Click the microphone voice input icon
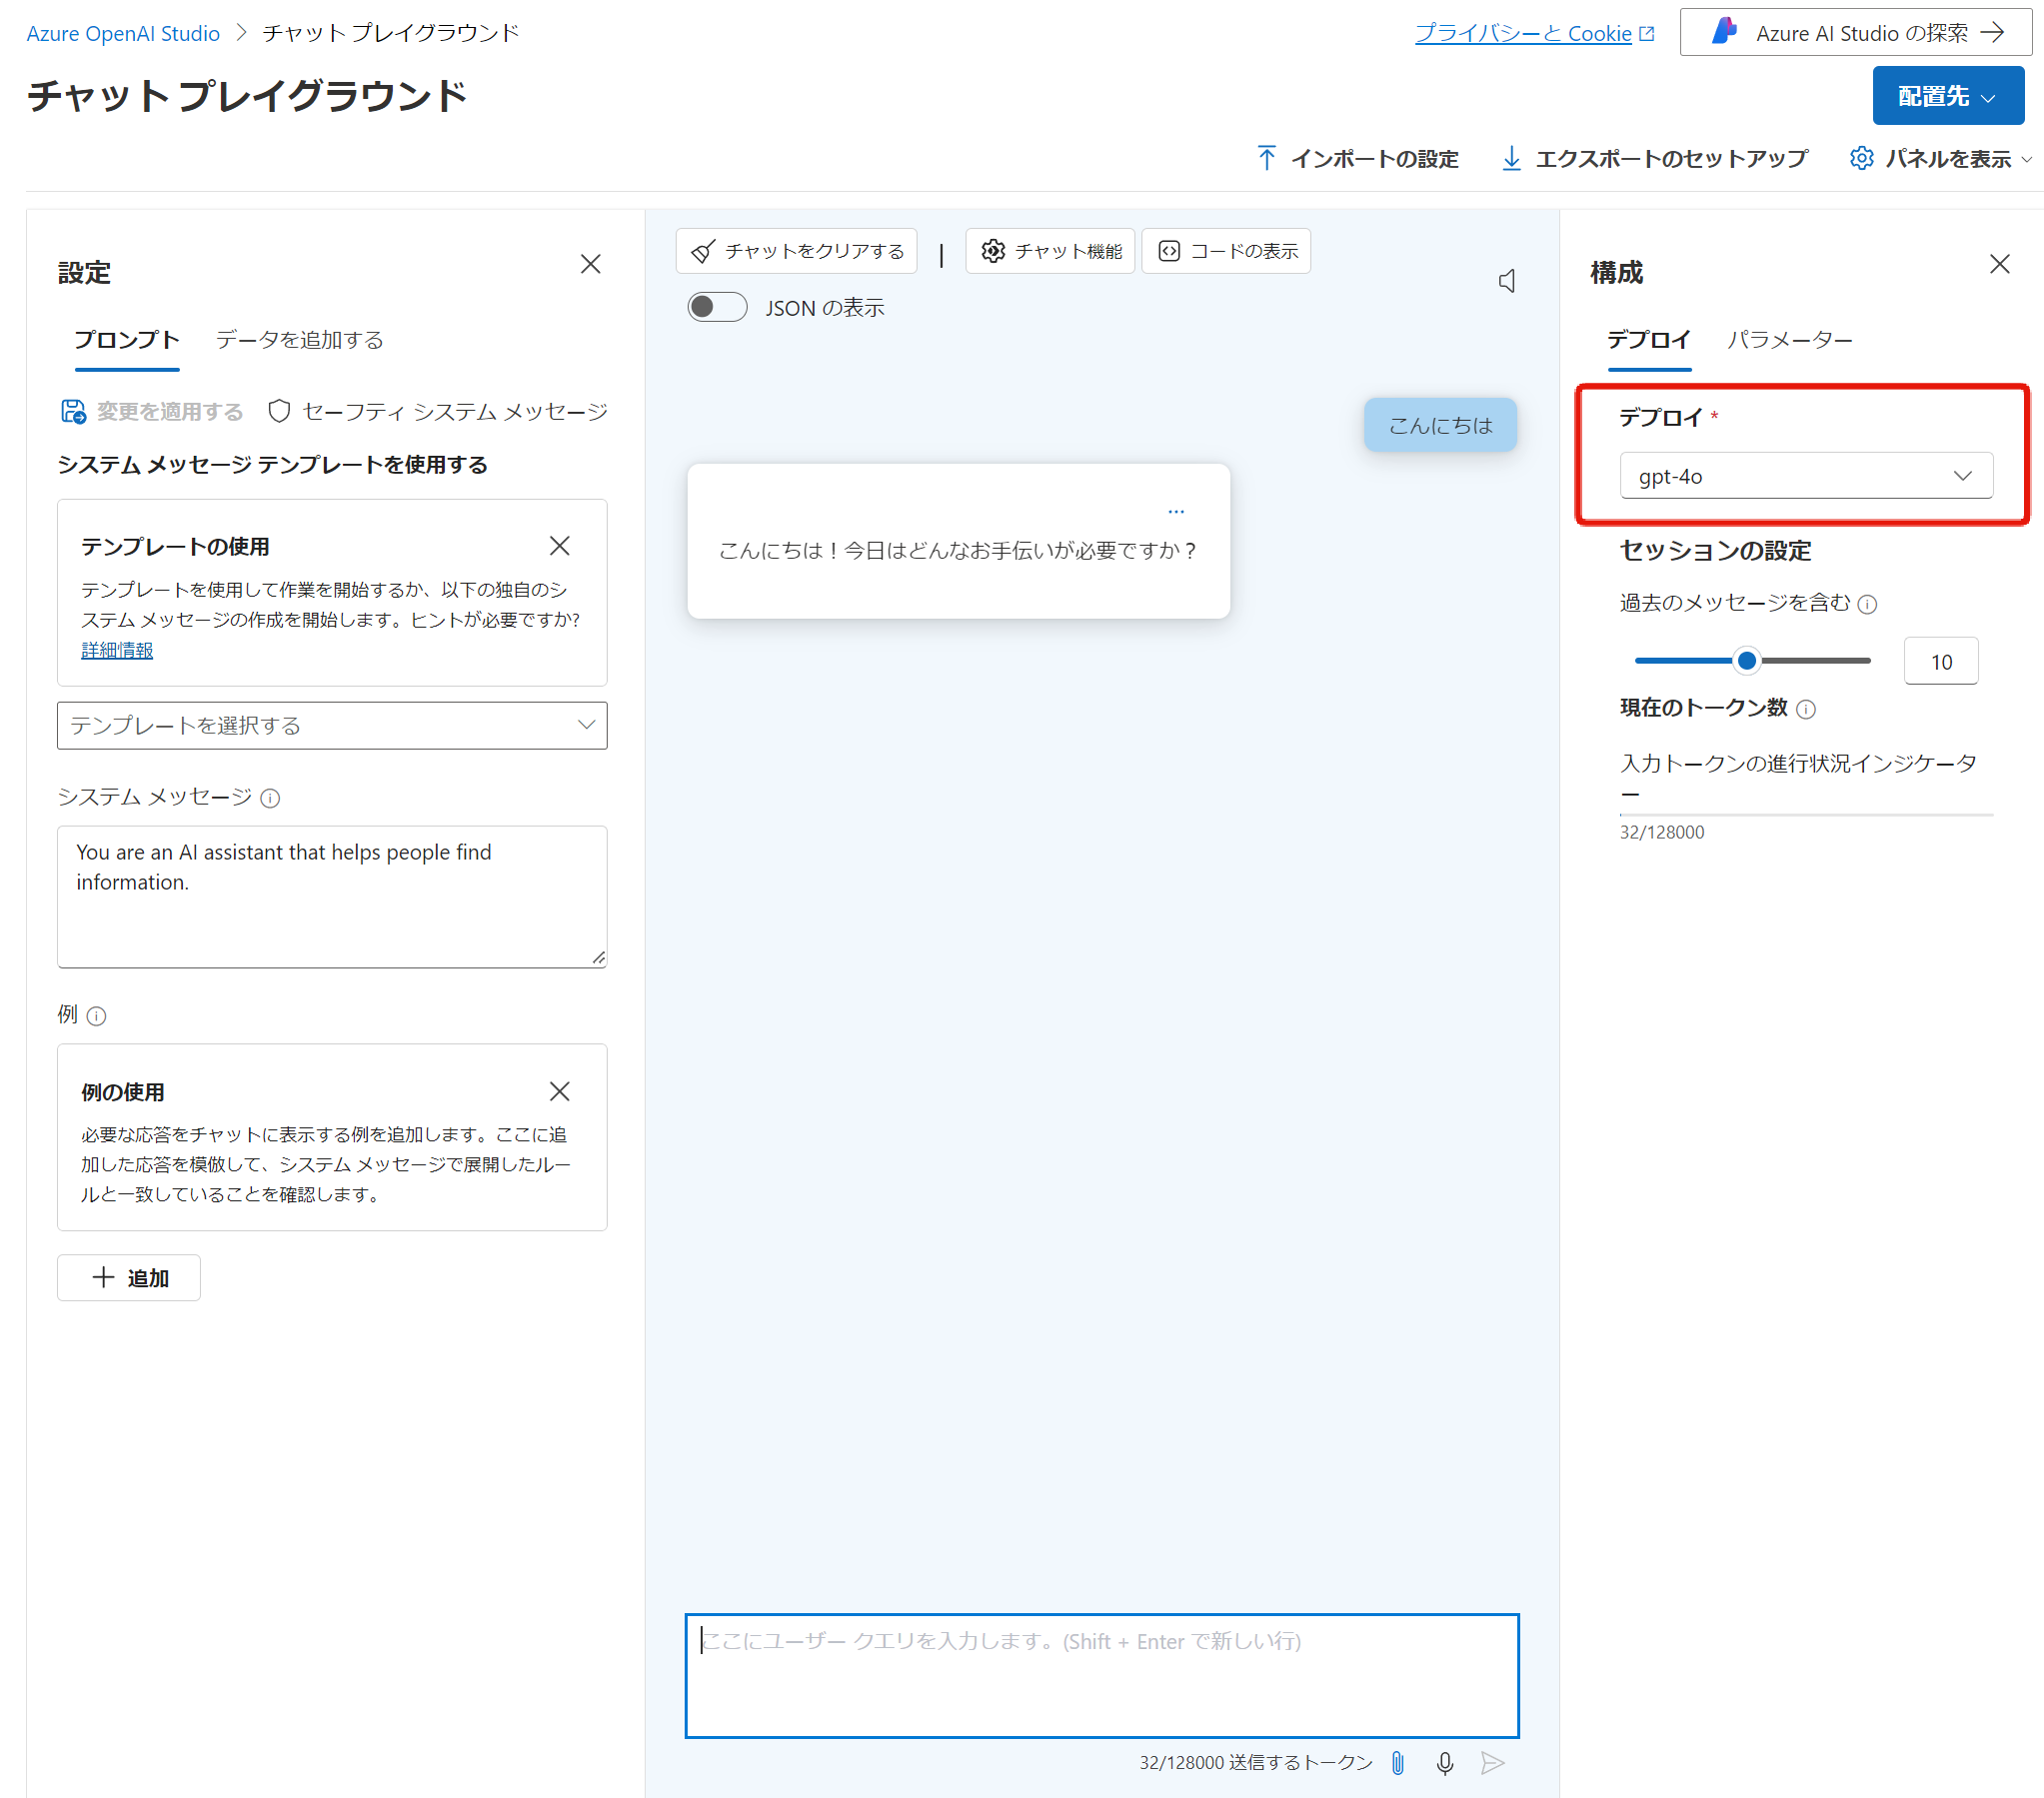This screenshot has height=1798, width=2044. [1445, 1763]
